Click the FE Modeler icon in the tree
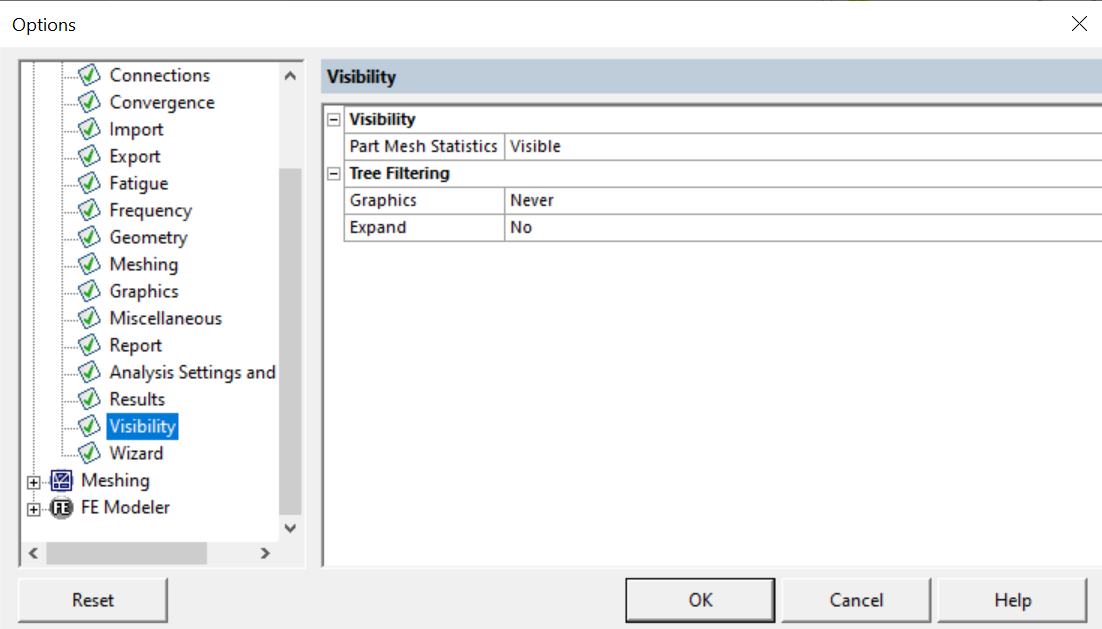 (x=62, y=507)
